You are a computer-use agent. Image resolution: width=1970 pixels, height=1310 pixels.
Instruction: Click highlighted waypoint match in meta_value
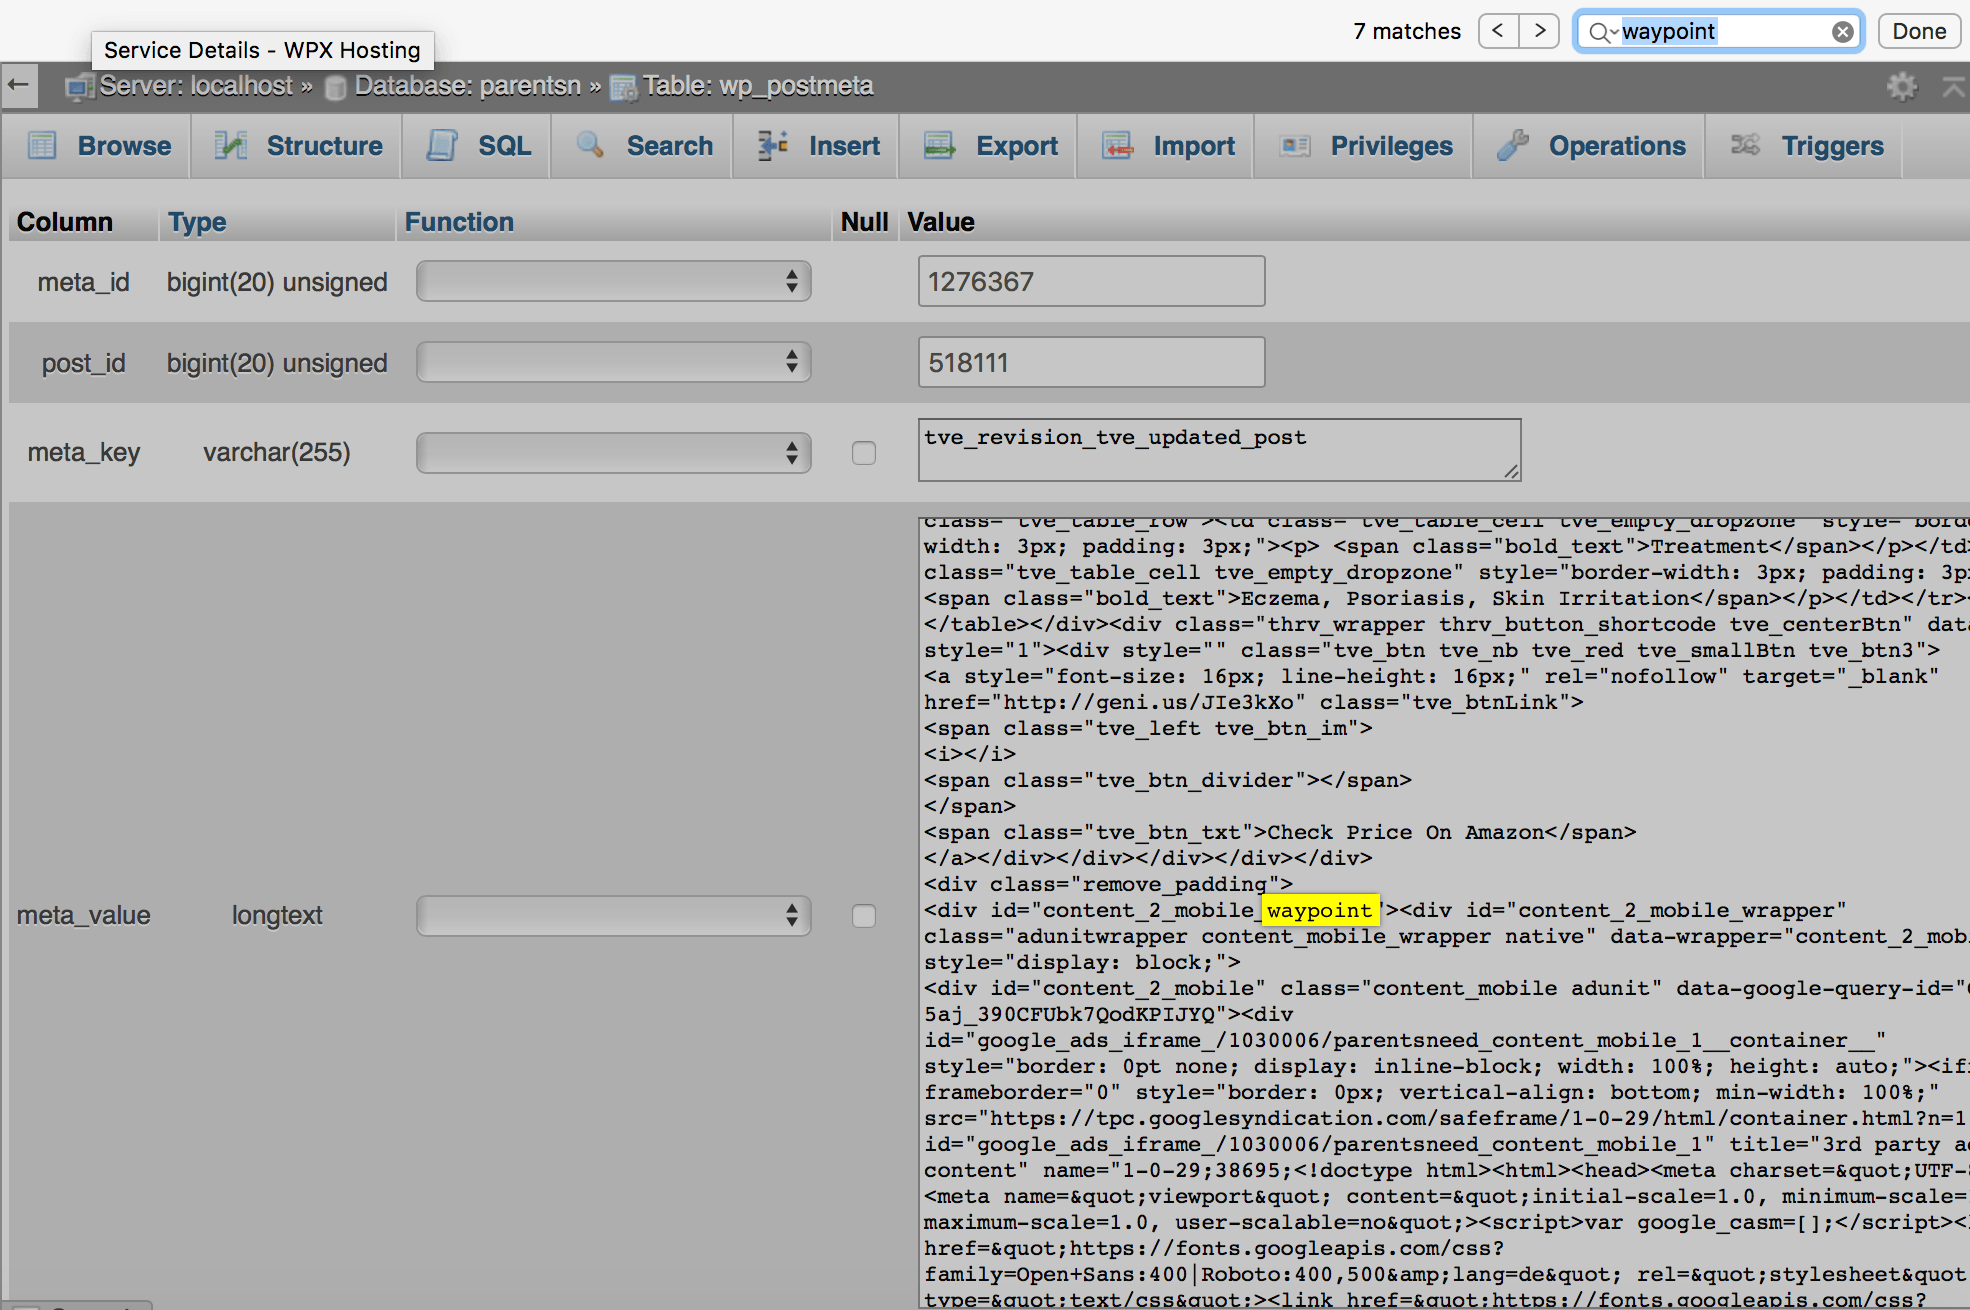click(x=1320, y=910)
